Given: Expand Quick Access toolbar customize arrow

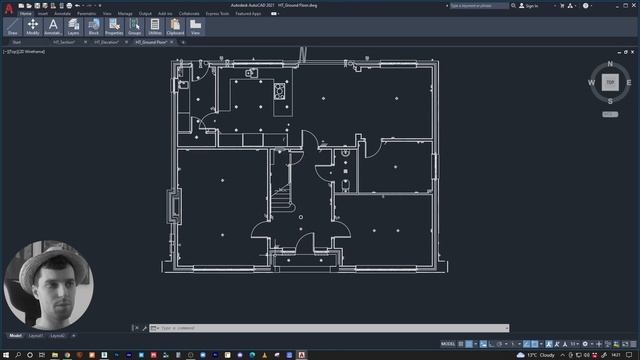Looking at the screenshot, I should pyautogui.click(x=100, y=6).
